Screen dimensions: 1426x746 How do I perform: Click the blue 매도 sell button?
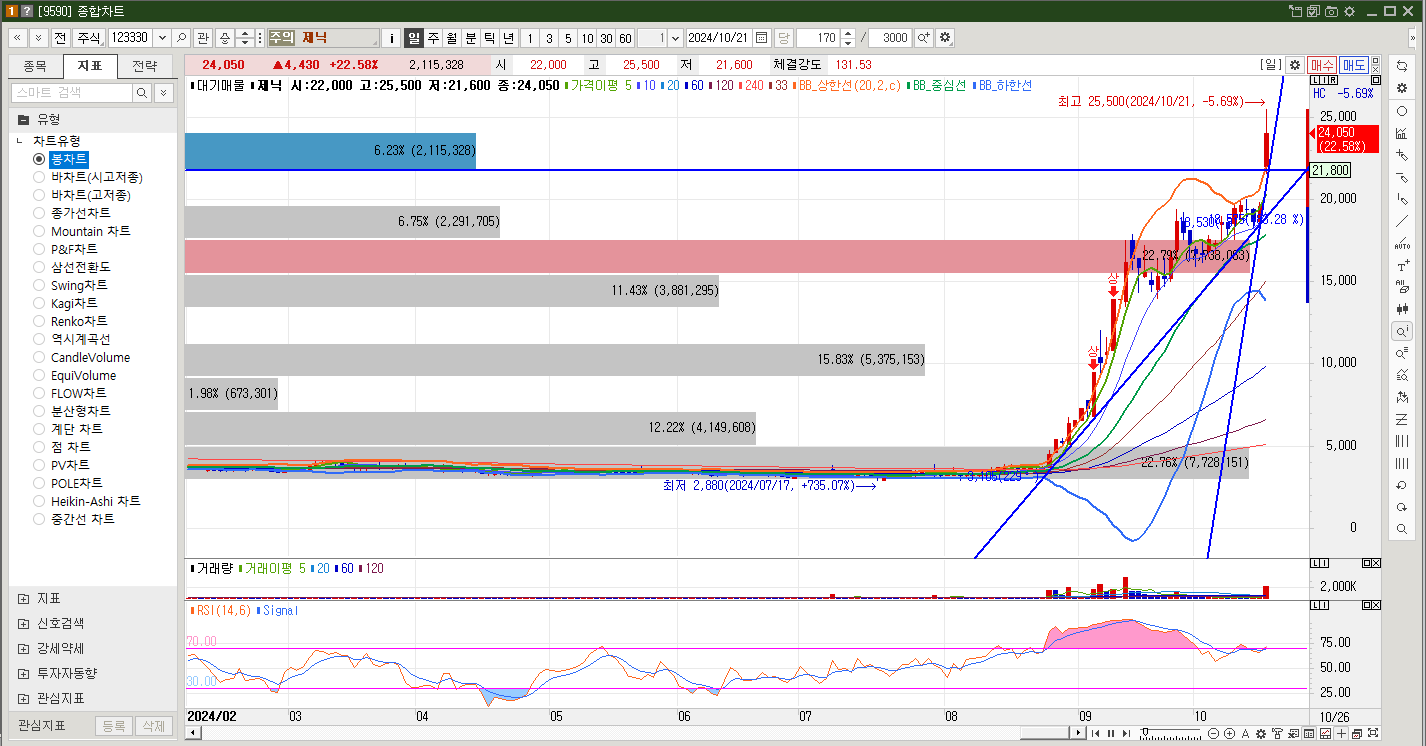point(1354,65)
